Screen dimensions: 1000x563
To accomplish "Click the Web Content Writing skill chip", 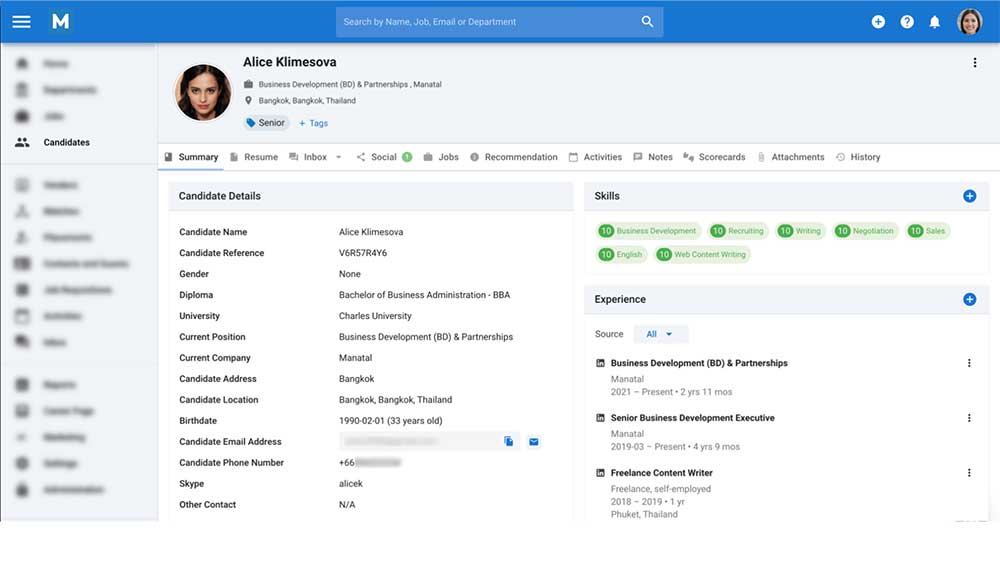I will (x=702, y=254).
